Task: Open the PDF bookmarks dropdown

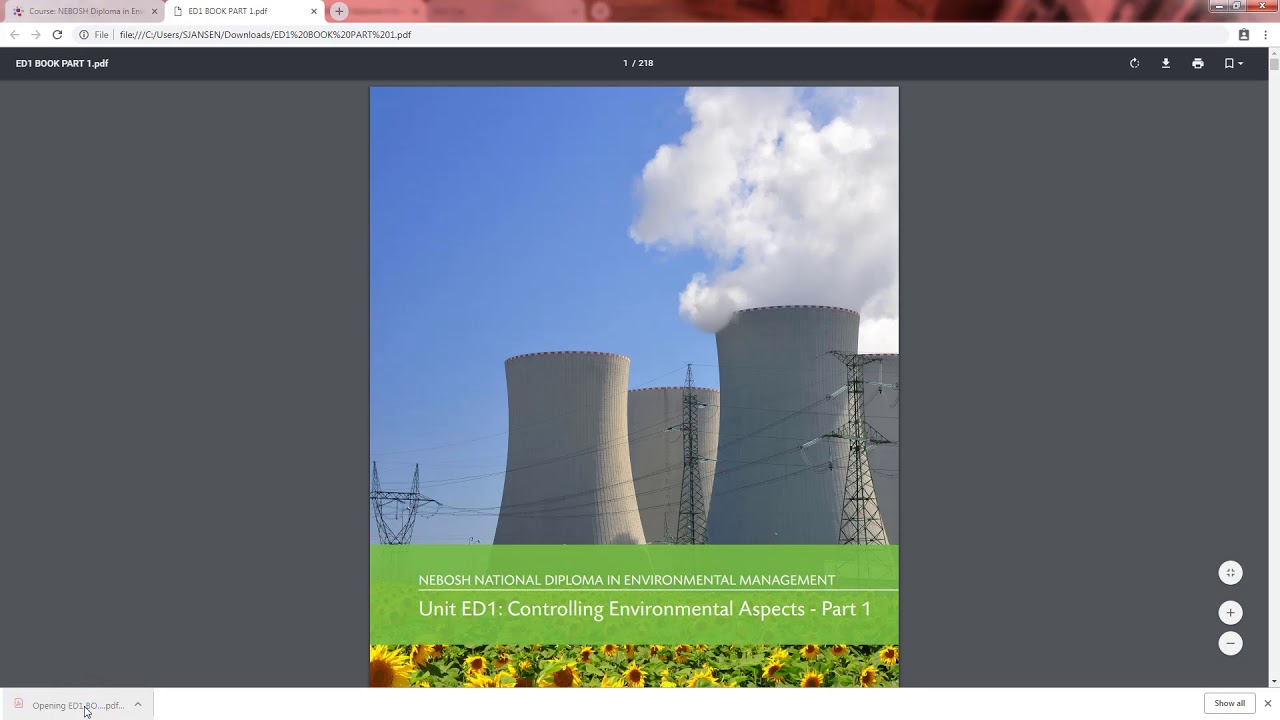Action: [x=1234, y=63]
